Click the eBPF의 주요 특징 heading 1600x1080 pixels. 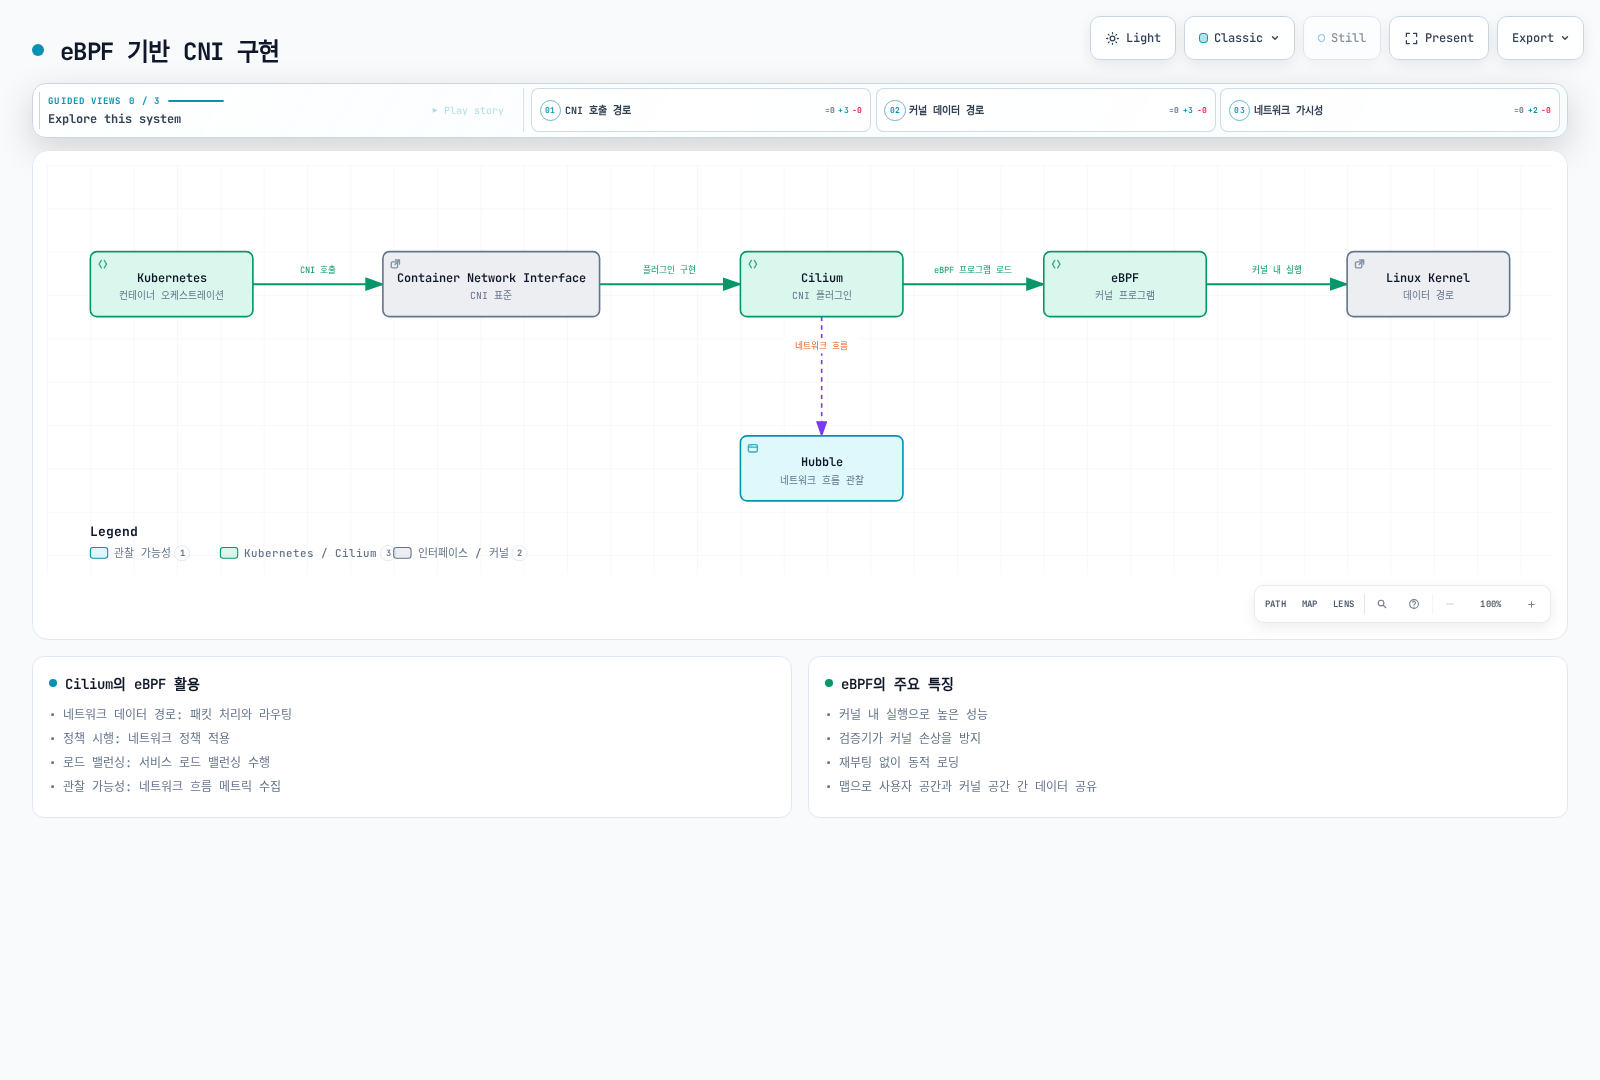(x=897, y=684)
